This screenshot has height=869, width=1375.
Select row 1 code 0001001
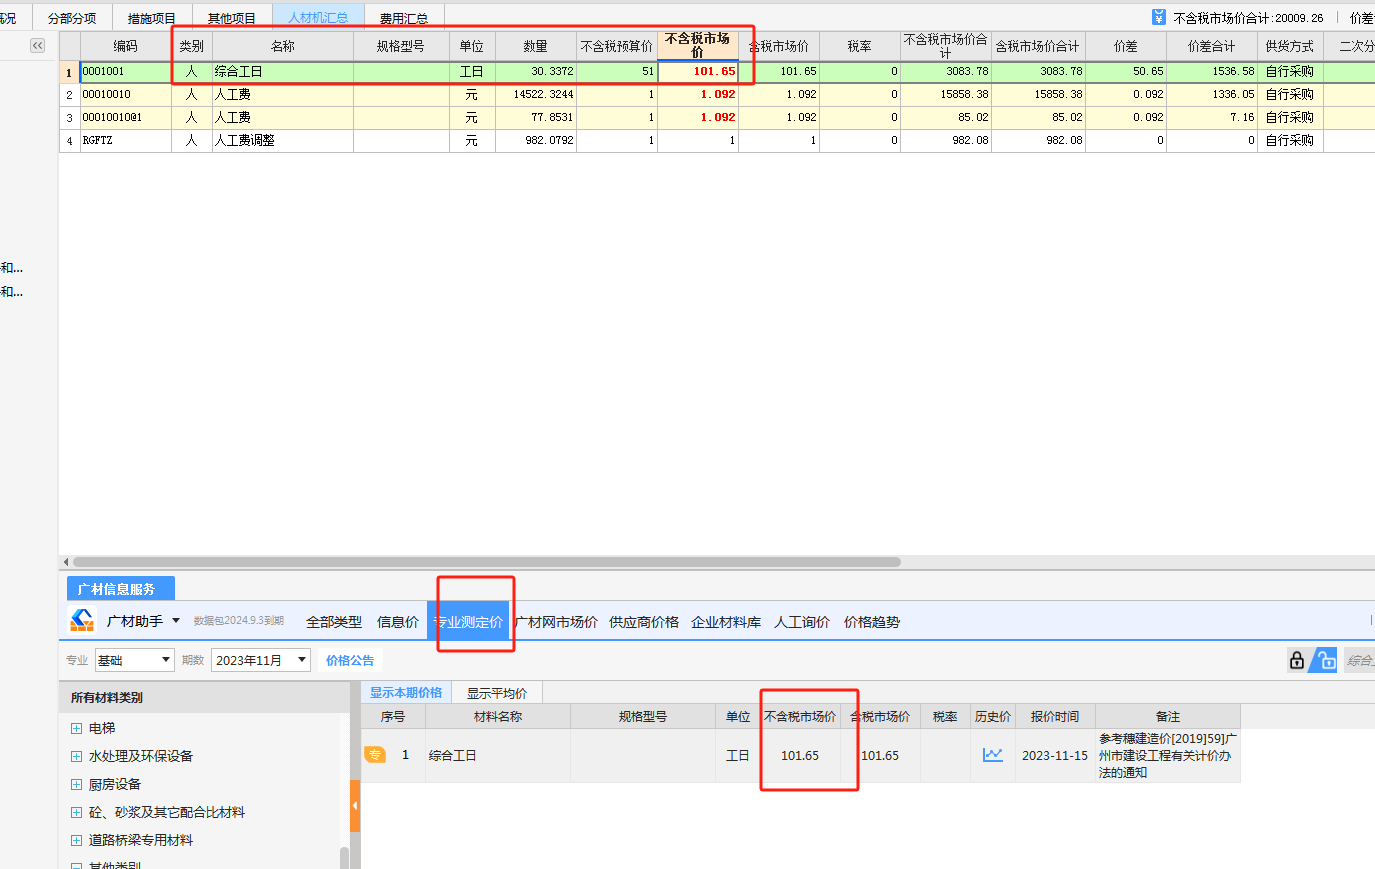coord(125,71)
